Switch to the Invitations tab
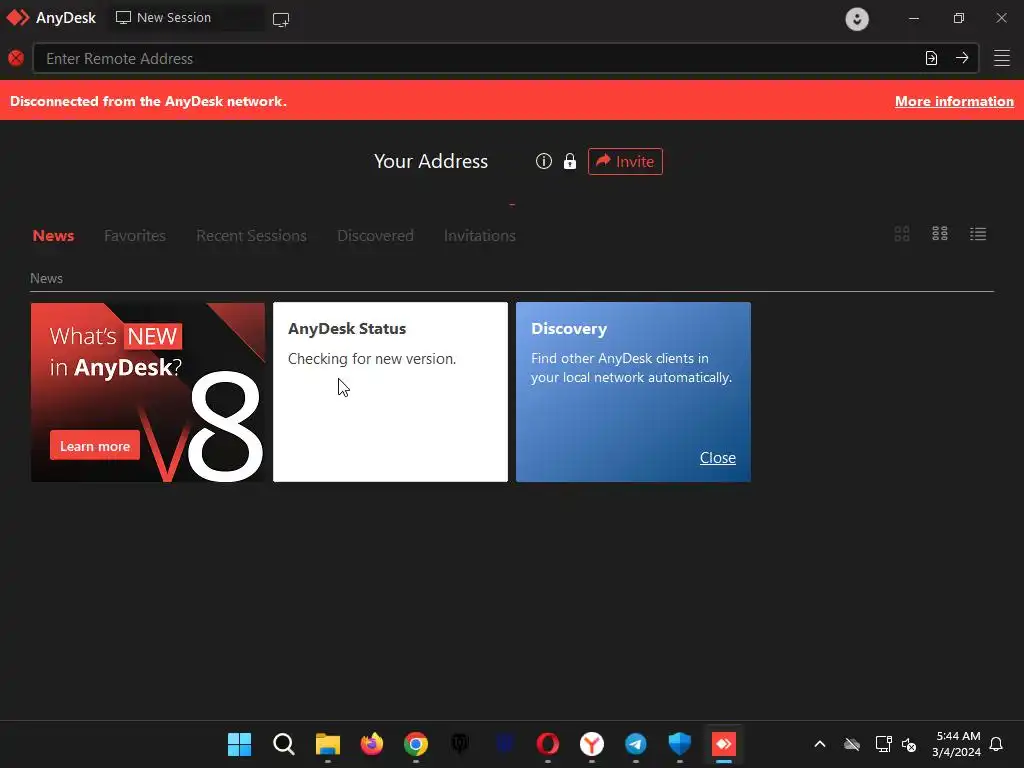The height and width of the screenshot is (768, 1024). 479,236
